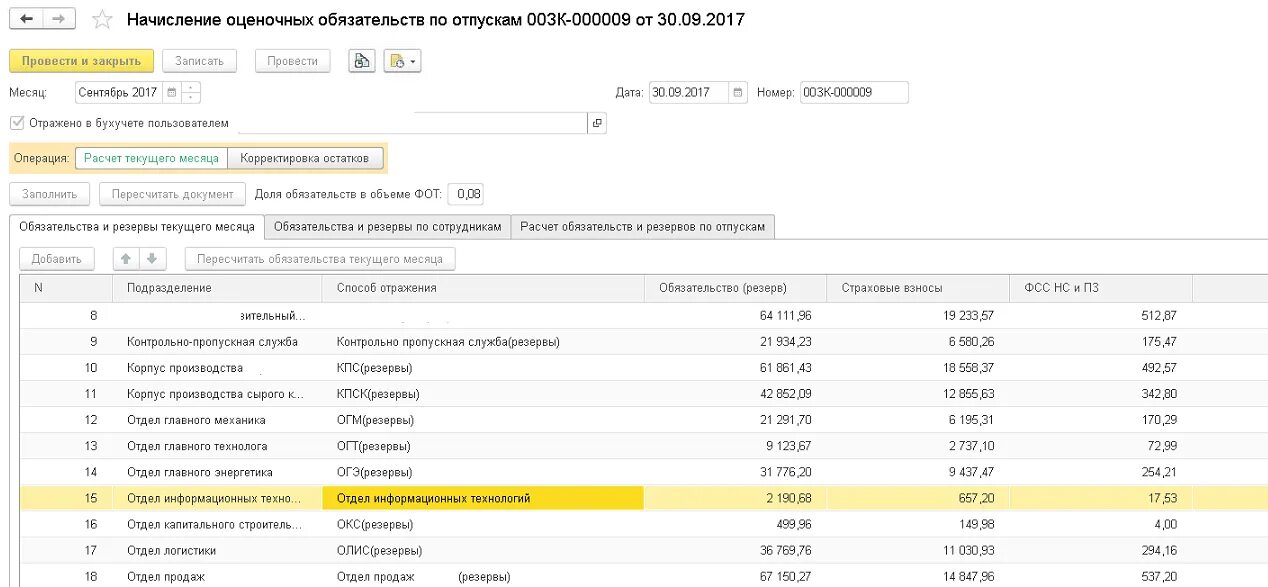This screenshot has width=1268, height=587.
Task: Toggle the Отражено в бухучете пользователем checkbox
Action: pyautogui.click(x=17, y=122)
